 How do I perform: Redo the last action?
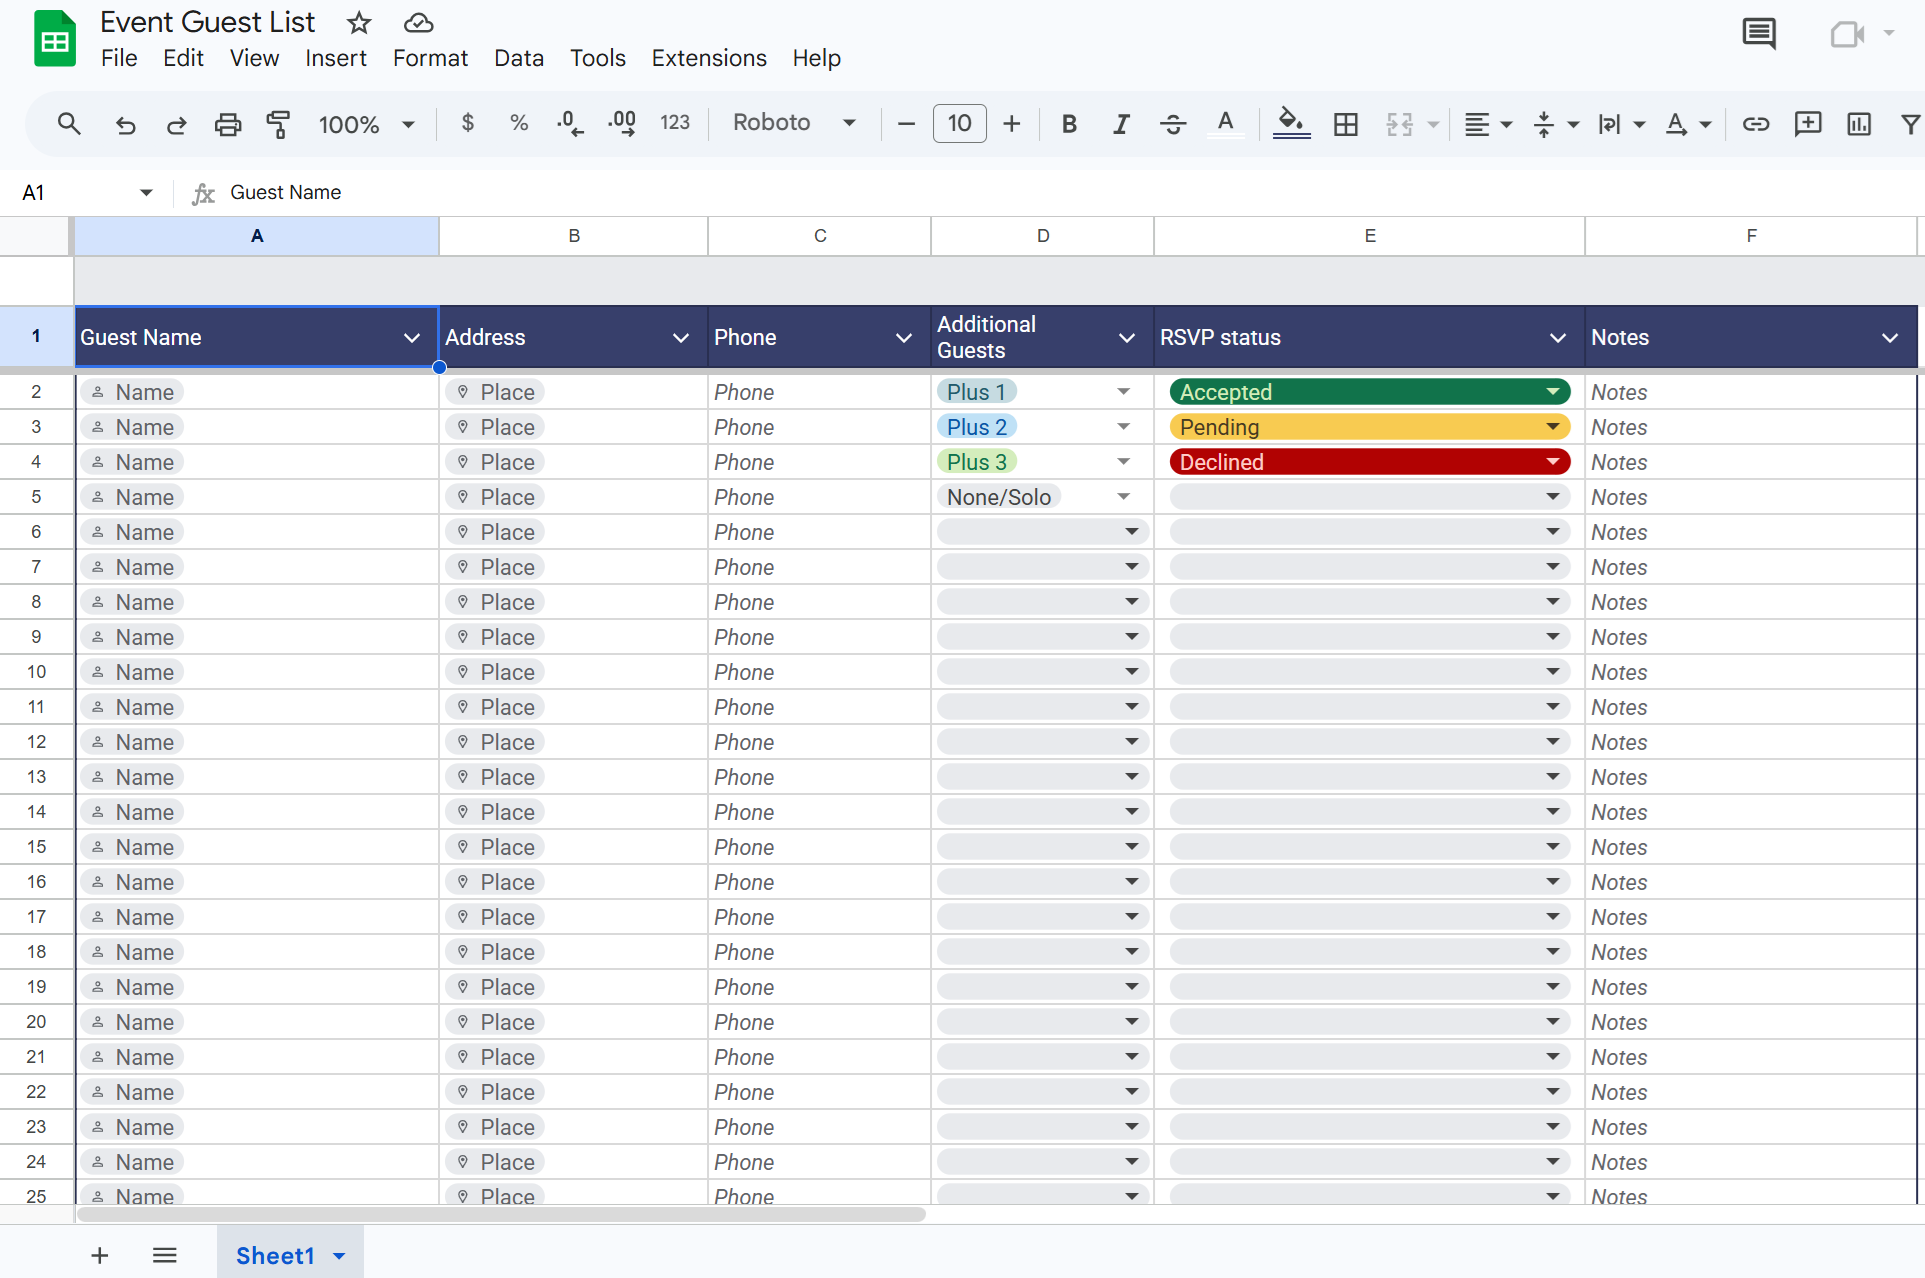[176, 124]
